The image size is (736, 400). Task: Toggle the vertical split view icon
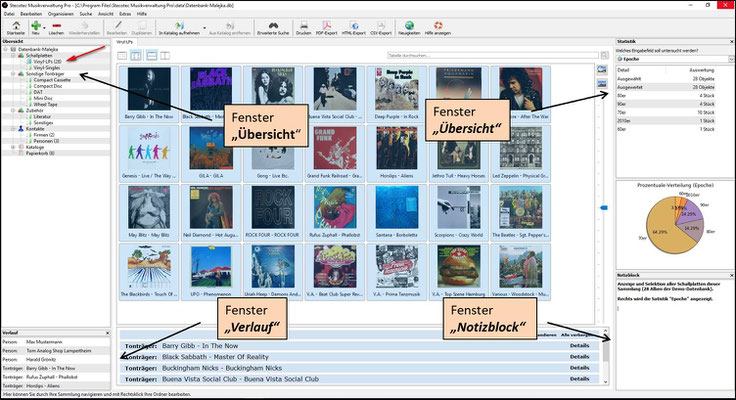[165, 56]
